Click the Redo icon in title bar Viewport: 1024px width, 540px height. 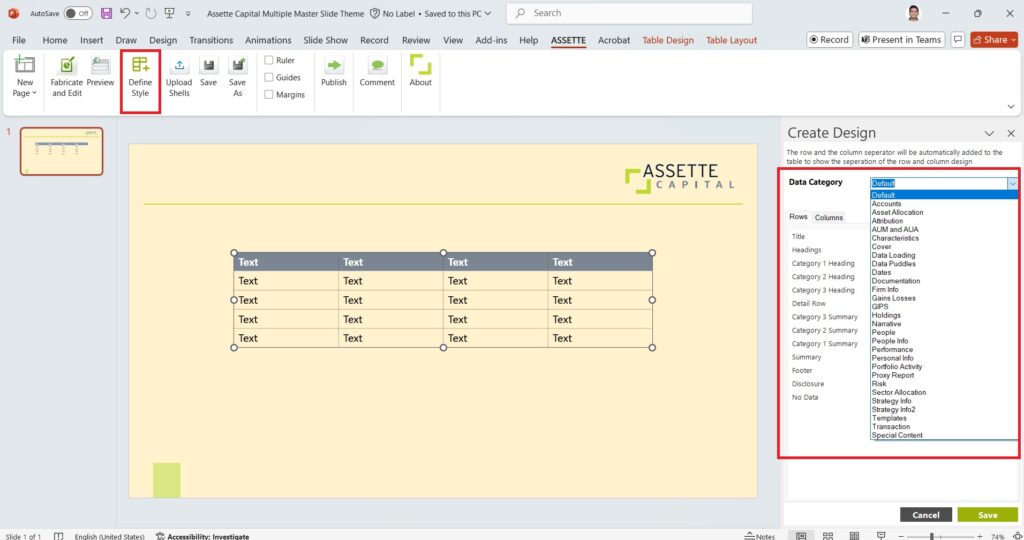pyautogui.click(x=151, y=13)
